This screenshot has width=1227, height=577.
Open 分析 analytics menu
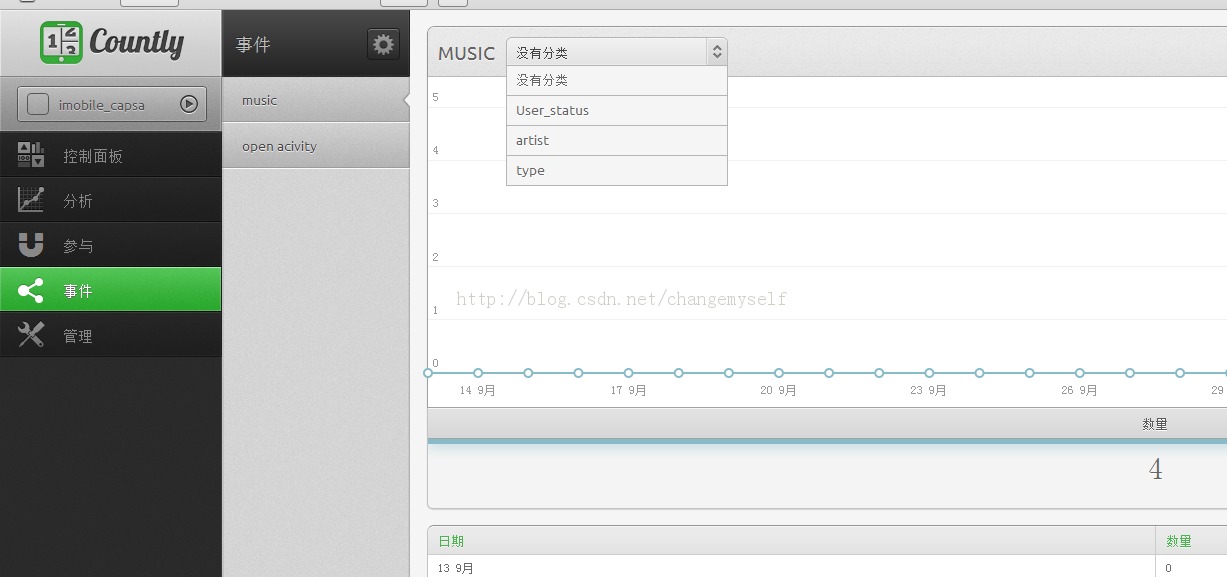[x=110, y=200]
